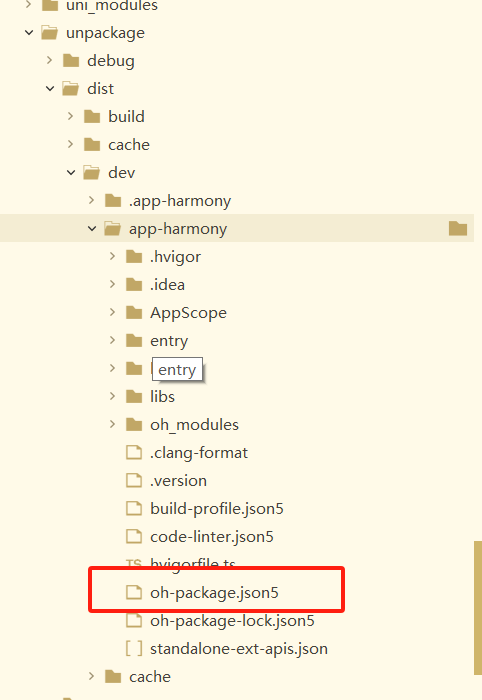This screenshot has width=482, height=700.
Task: Open the build-profile.json5 file
Action: [x=216, y=508]
